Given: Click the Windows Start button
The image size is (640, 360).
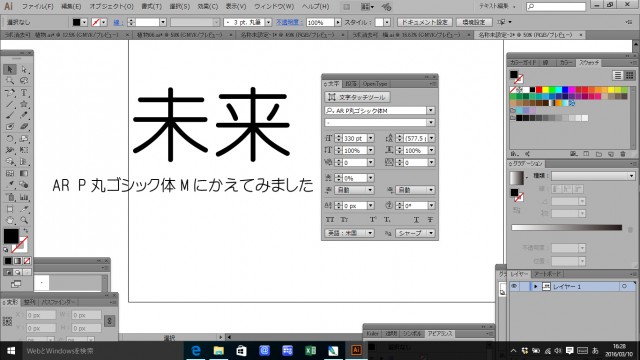Looking at the screenshot, I should pyautogui.click(x=11, y=351).
